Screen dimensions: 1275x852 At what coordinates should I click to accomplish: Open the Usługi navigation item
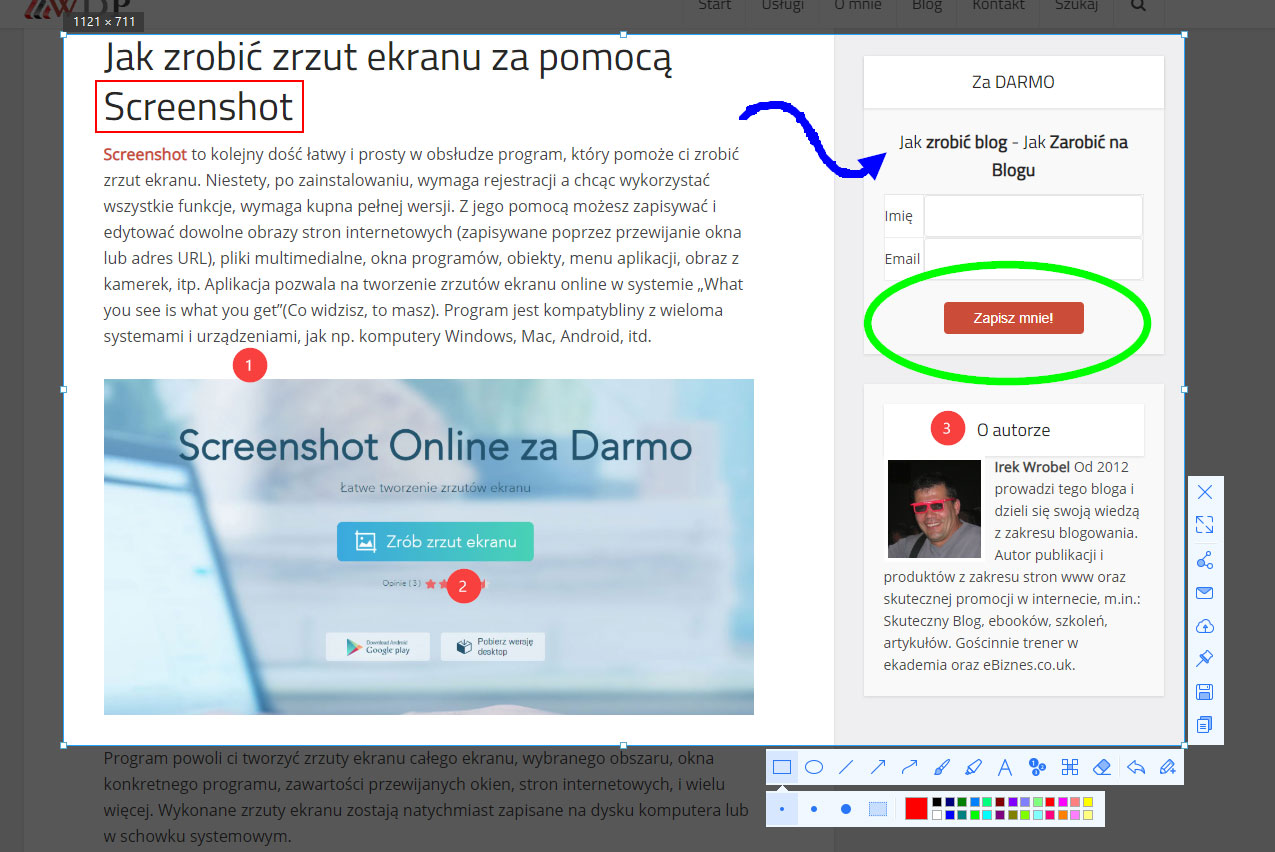(x=782, y=5)
